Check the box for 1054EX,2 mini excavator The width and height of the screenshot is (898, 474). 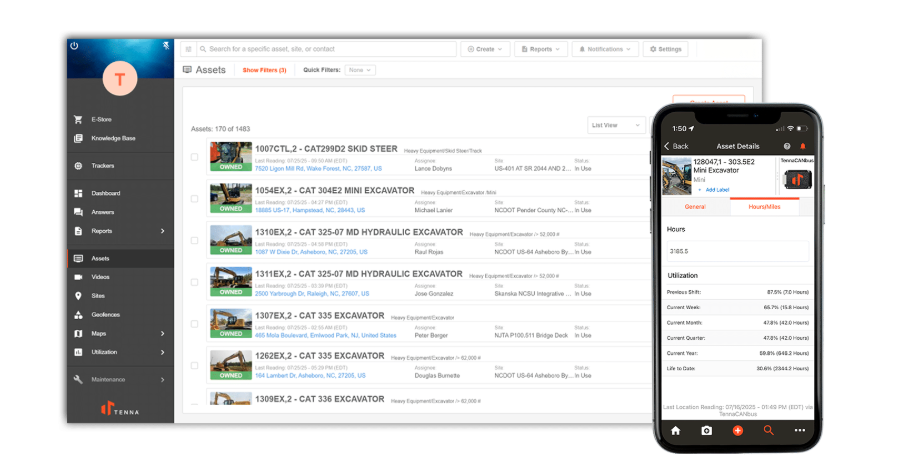pos(195,199)
